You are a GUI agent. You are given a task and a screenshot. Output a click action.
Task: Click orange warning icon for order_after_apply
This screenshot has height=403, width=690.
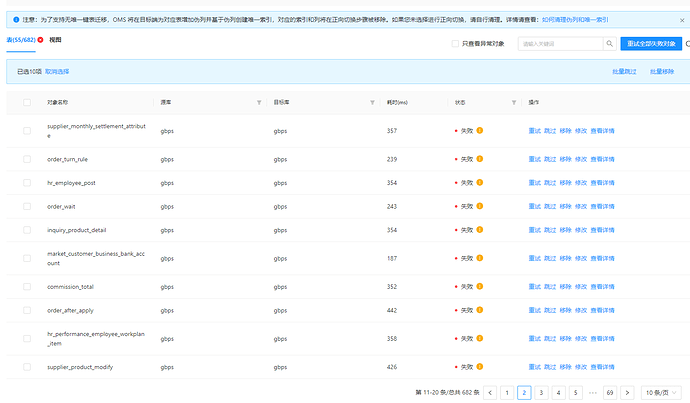pyautogui.click(x=480, y=310)
